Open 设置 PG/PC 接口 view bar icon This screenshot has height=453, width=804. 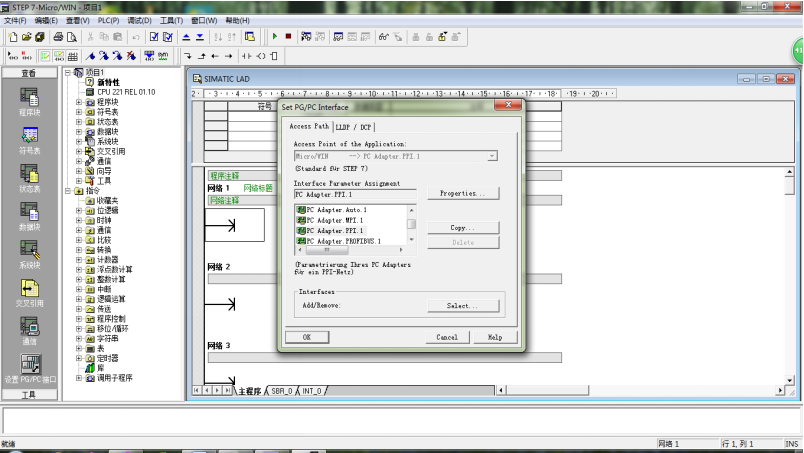30,368
